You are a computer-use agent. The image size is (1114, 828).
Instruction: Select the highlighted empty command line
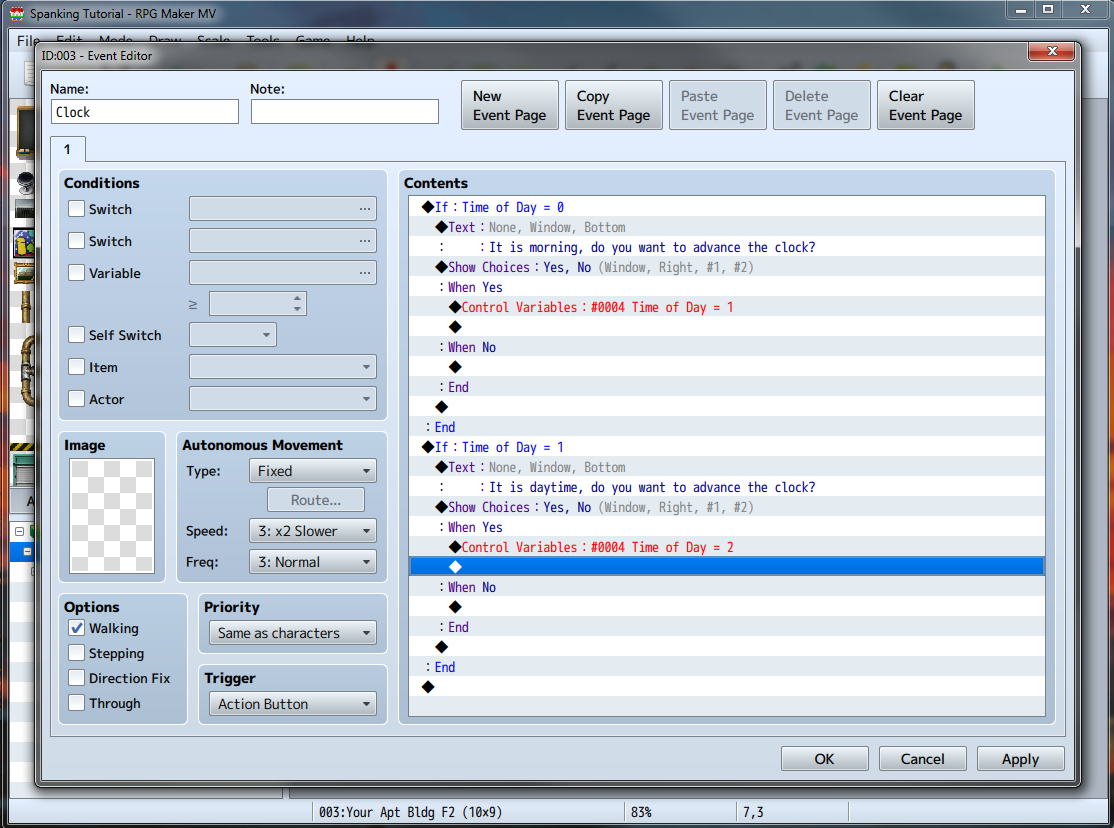point(727,566)
